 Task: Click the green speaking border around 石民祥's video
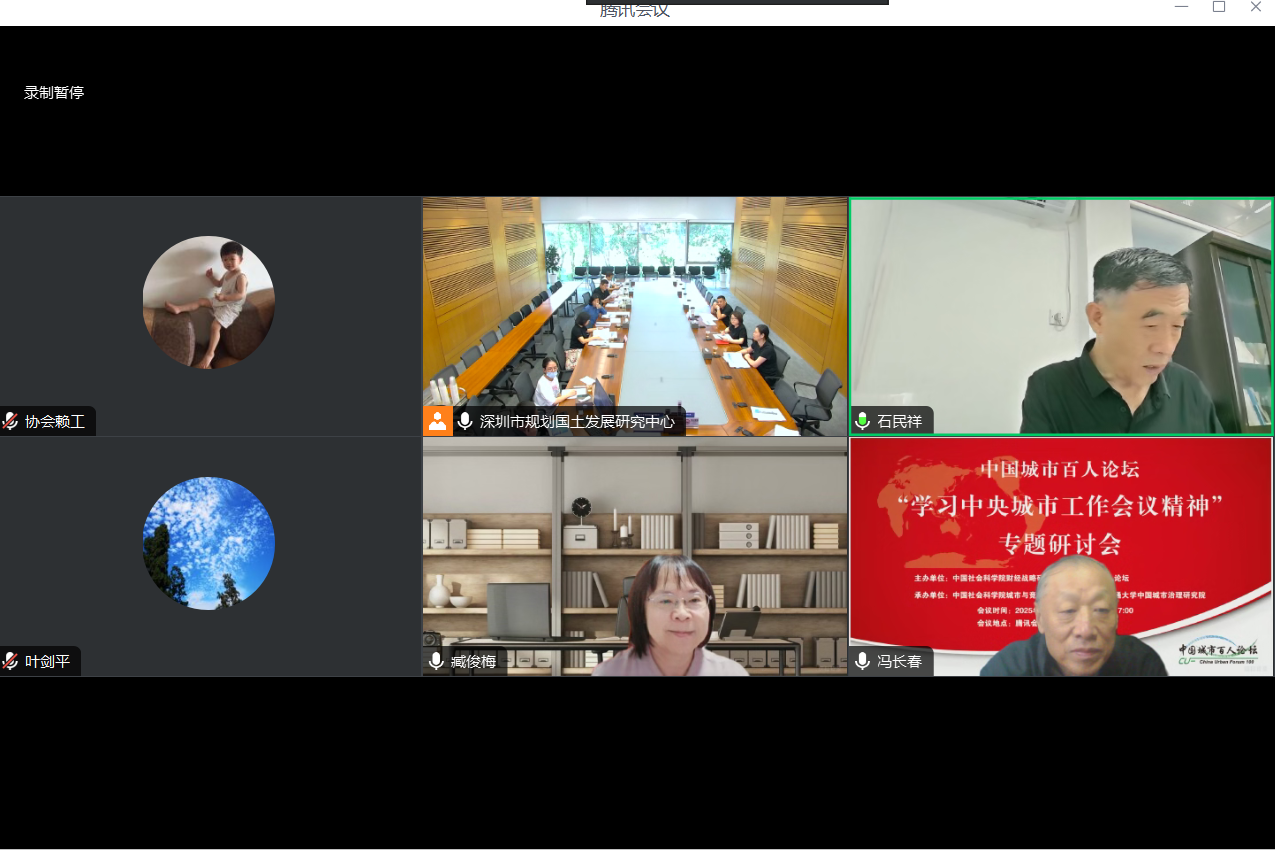1061,199
